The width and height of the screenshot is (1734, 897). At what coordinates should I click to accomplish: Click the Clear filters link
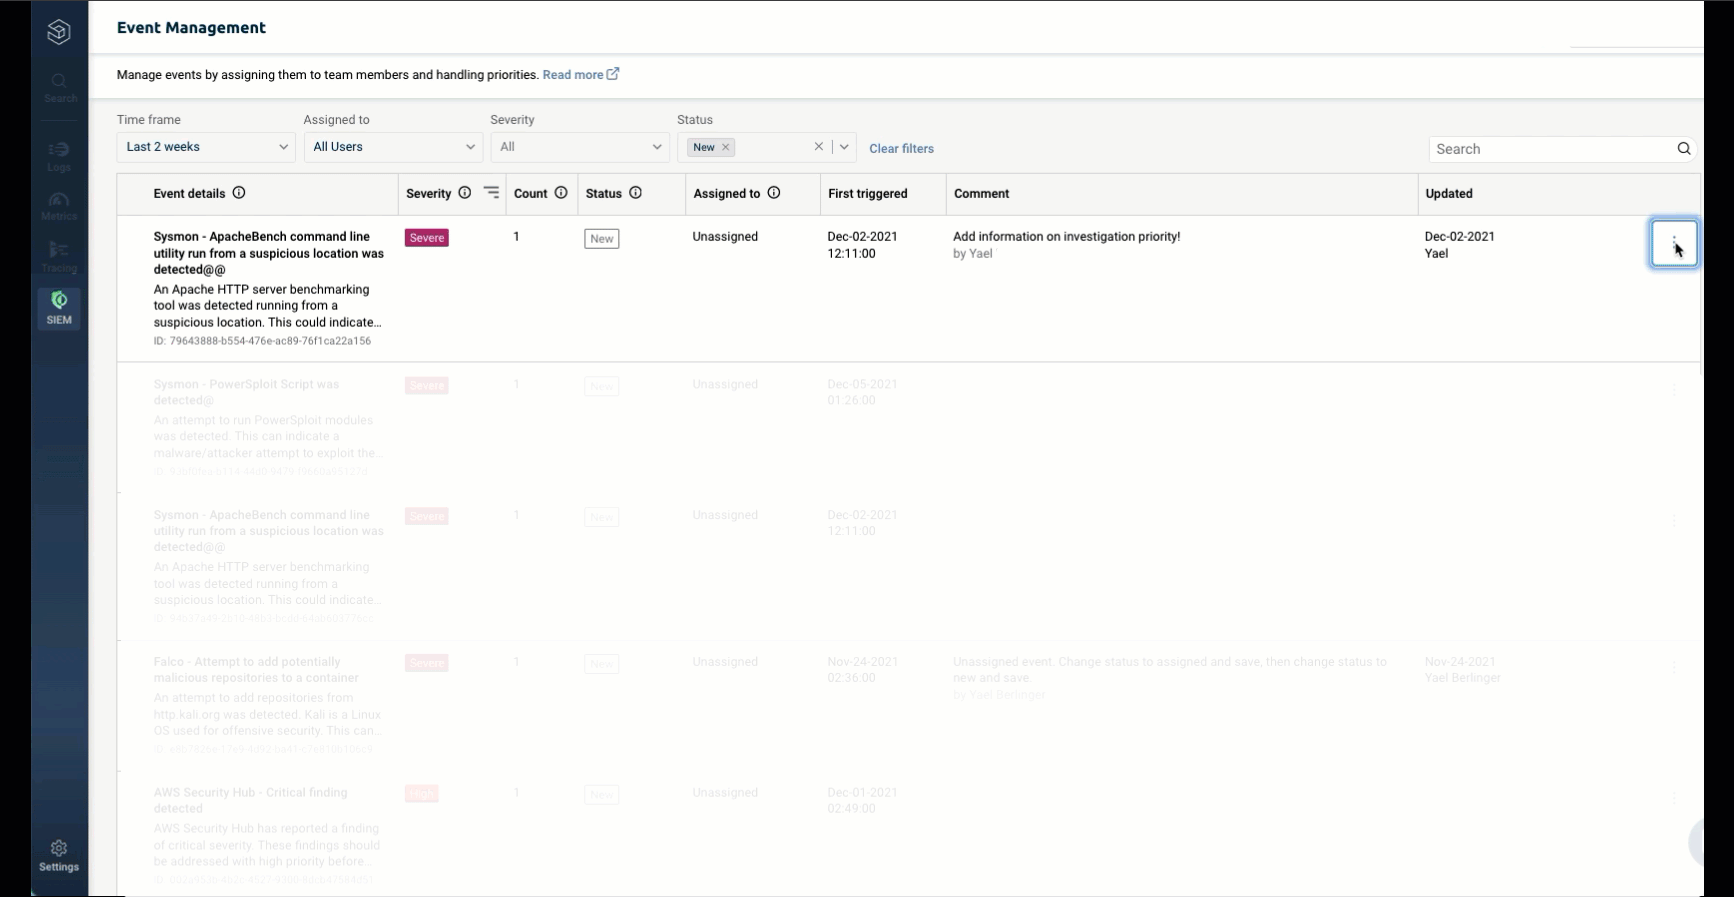pos(901,149)
